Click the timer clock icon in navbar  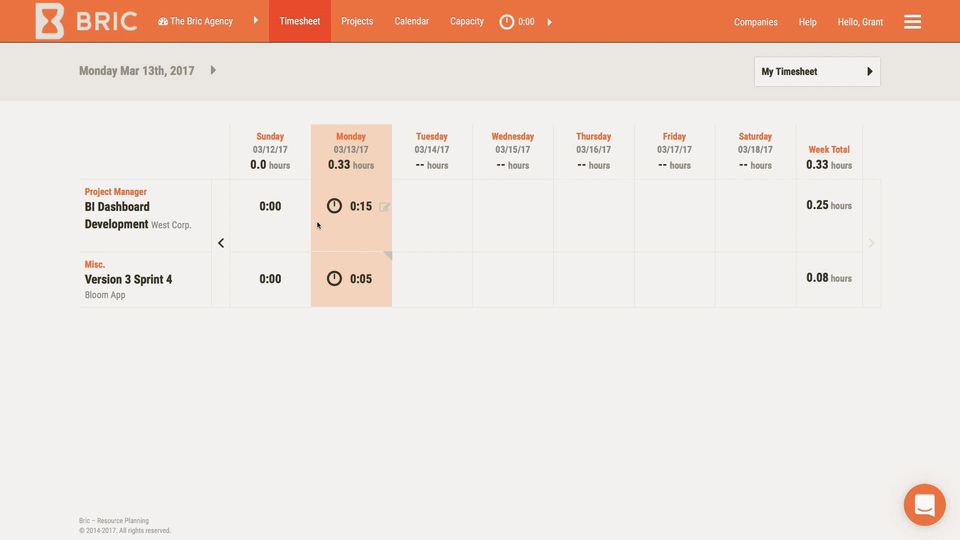(x=506, y=21)
